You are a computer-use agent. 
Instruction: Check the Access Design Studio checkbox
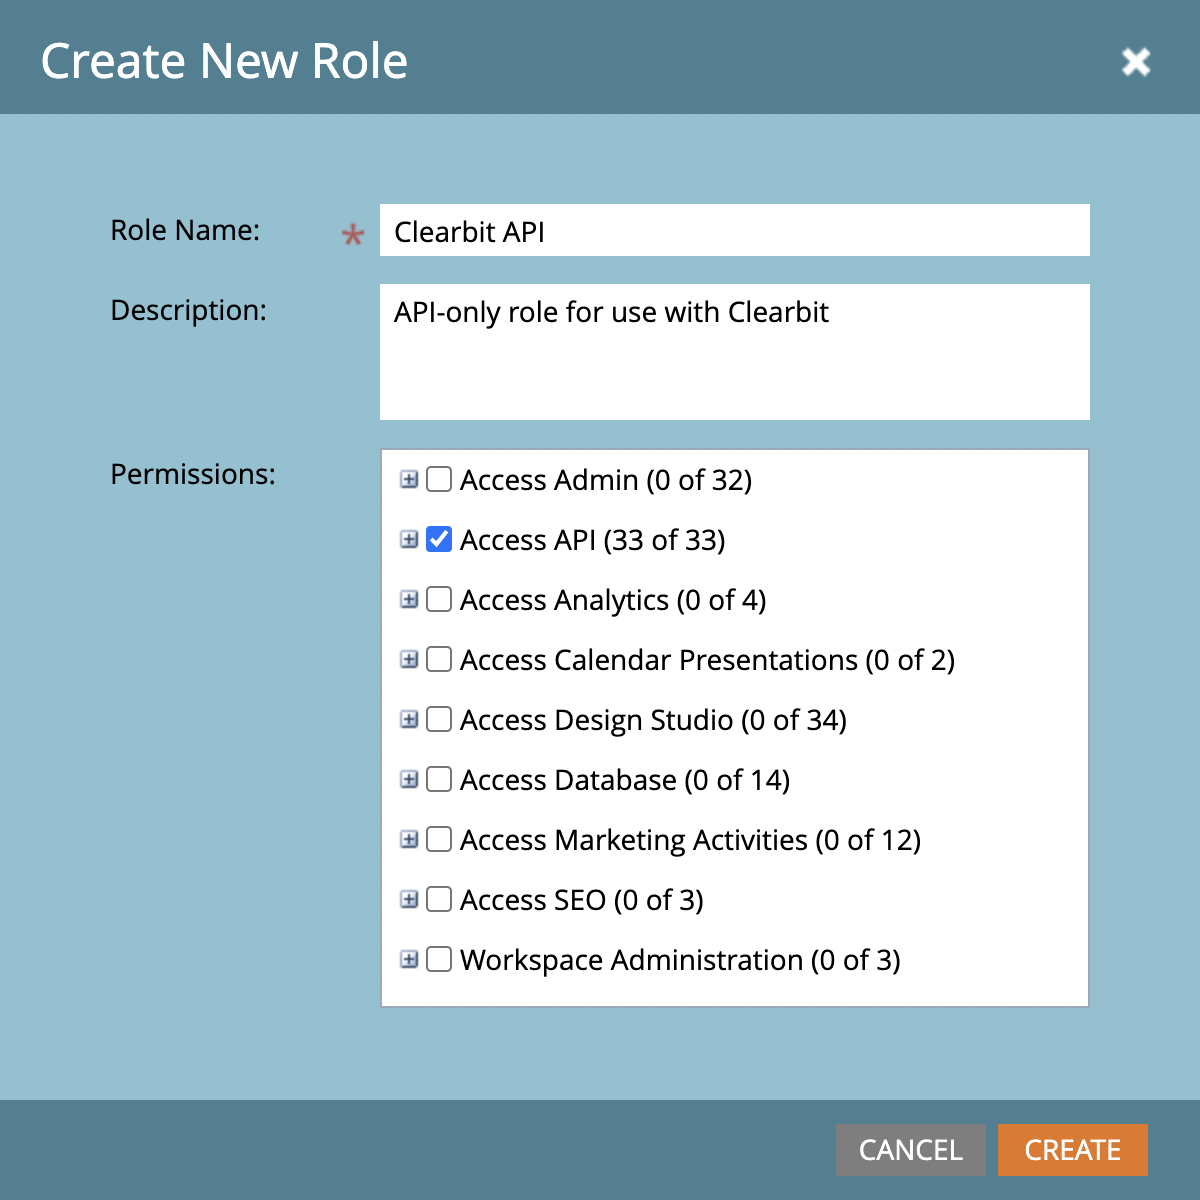pyautogui.click(x=439, y=719)
